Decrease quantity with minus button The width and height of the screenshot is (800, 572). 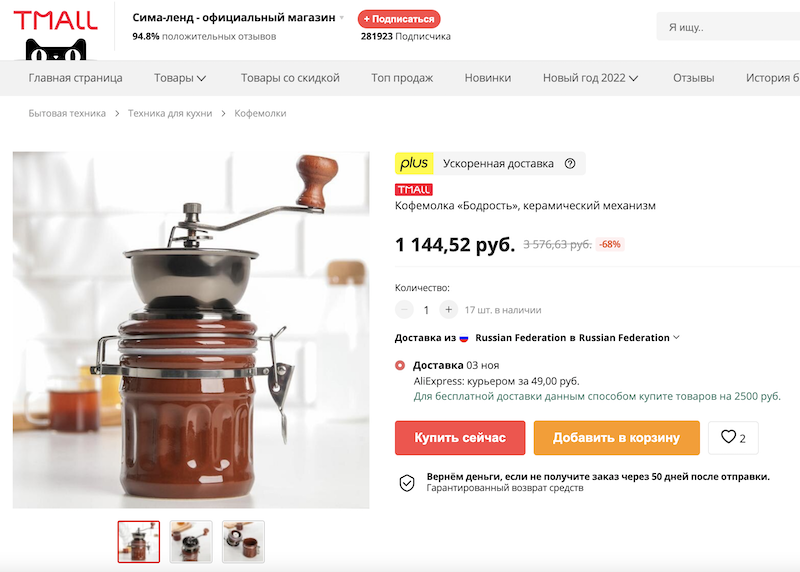pyautogui.click(x=404, y=309)
